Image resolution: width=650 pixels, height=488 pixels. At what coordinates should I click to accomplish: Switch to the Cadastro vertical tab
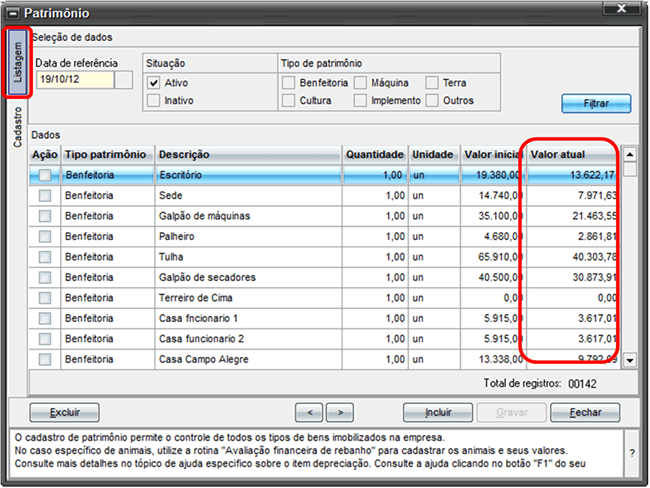(17, 127)
